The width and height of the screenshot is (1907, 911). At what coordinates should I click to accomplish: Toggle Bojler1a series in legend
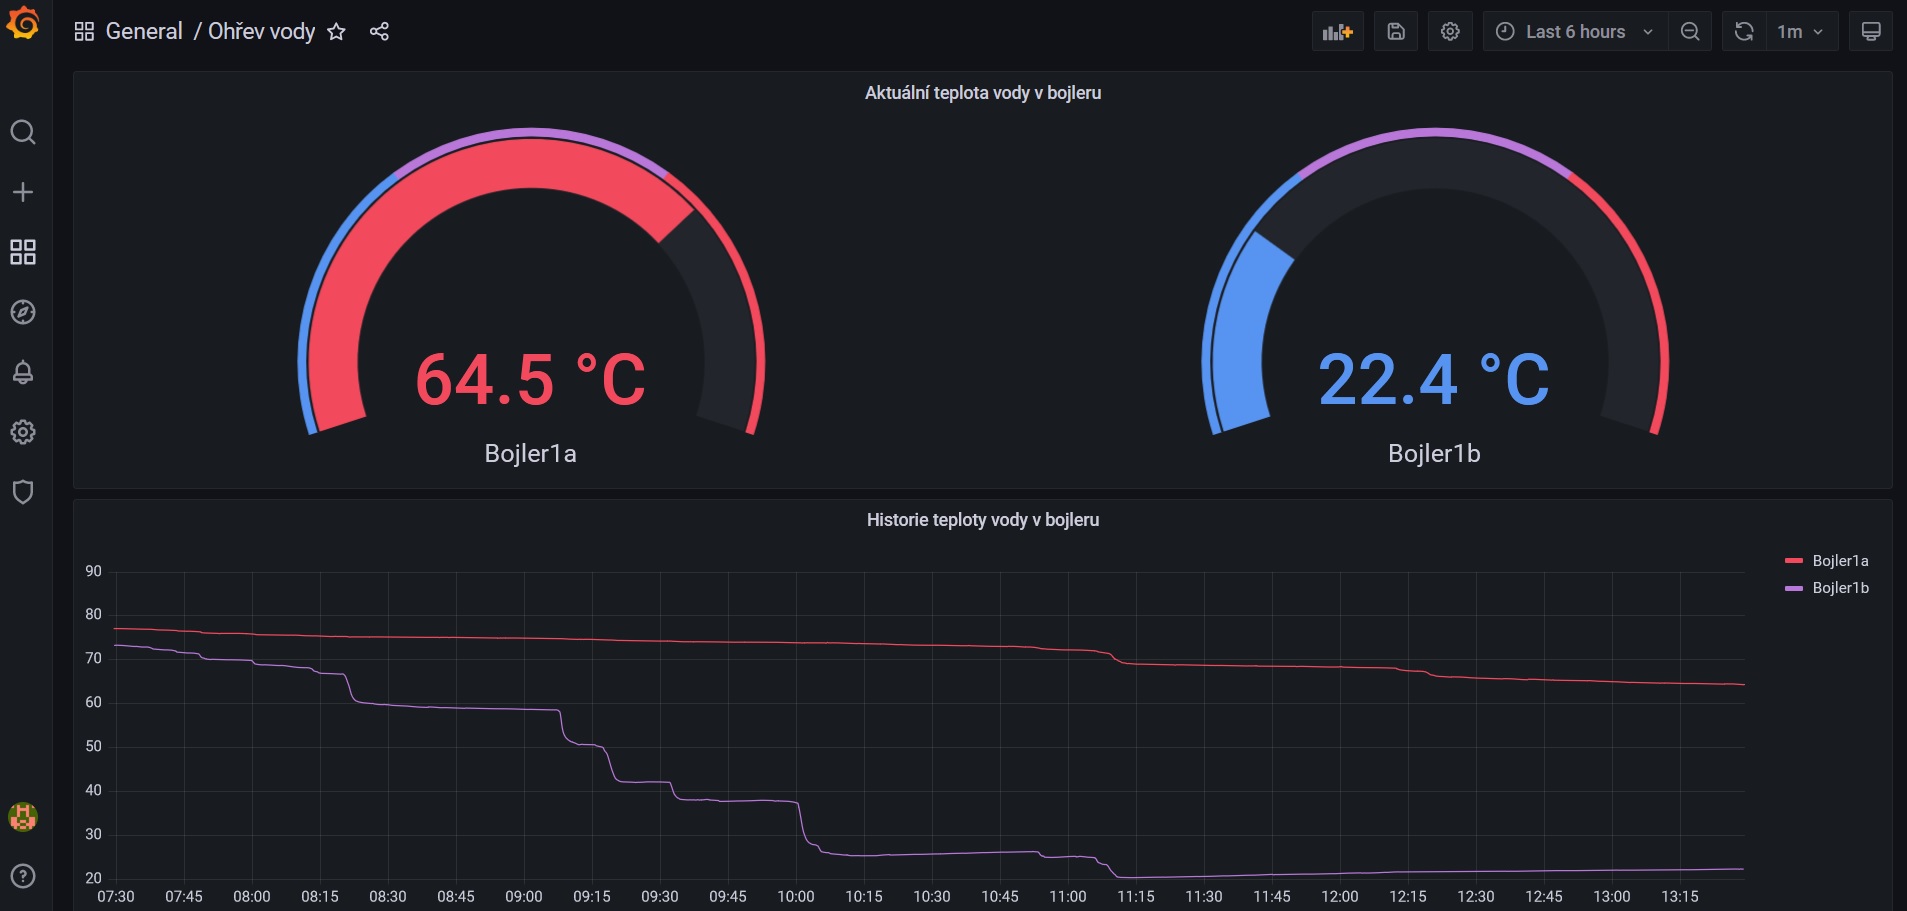tap(1827, 561)
